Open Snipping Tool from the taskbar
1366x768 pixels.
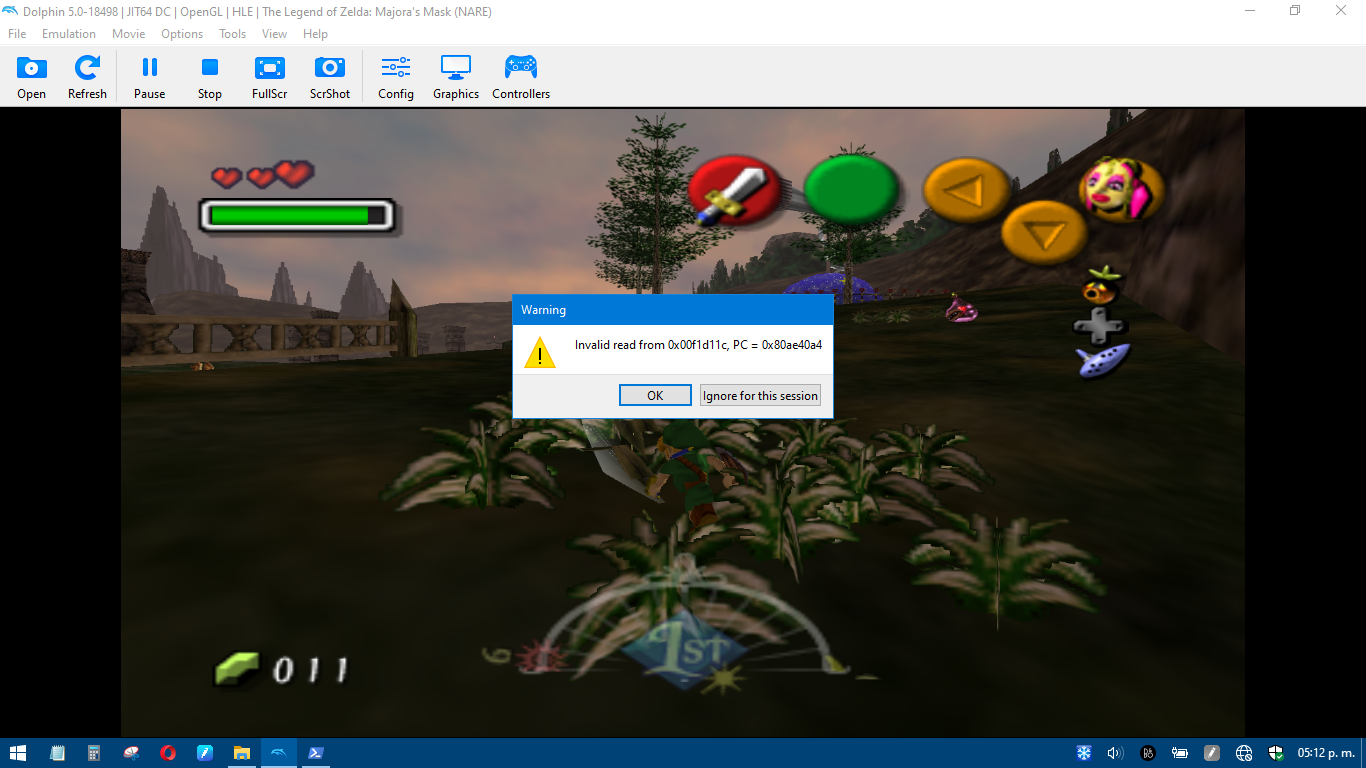click(131, 753)
